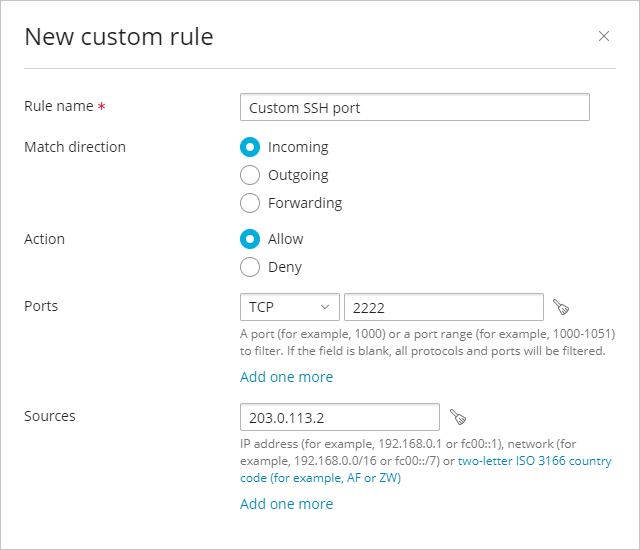Click the port number field showing 2222
The image size is (640, 550).
click(x=444, y=307)
